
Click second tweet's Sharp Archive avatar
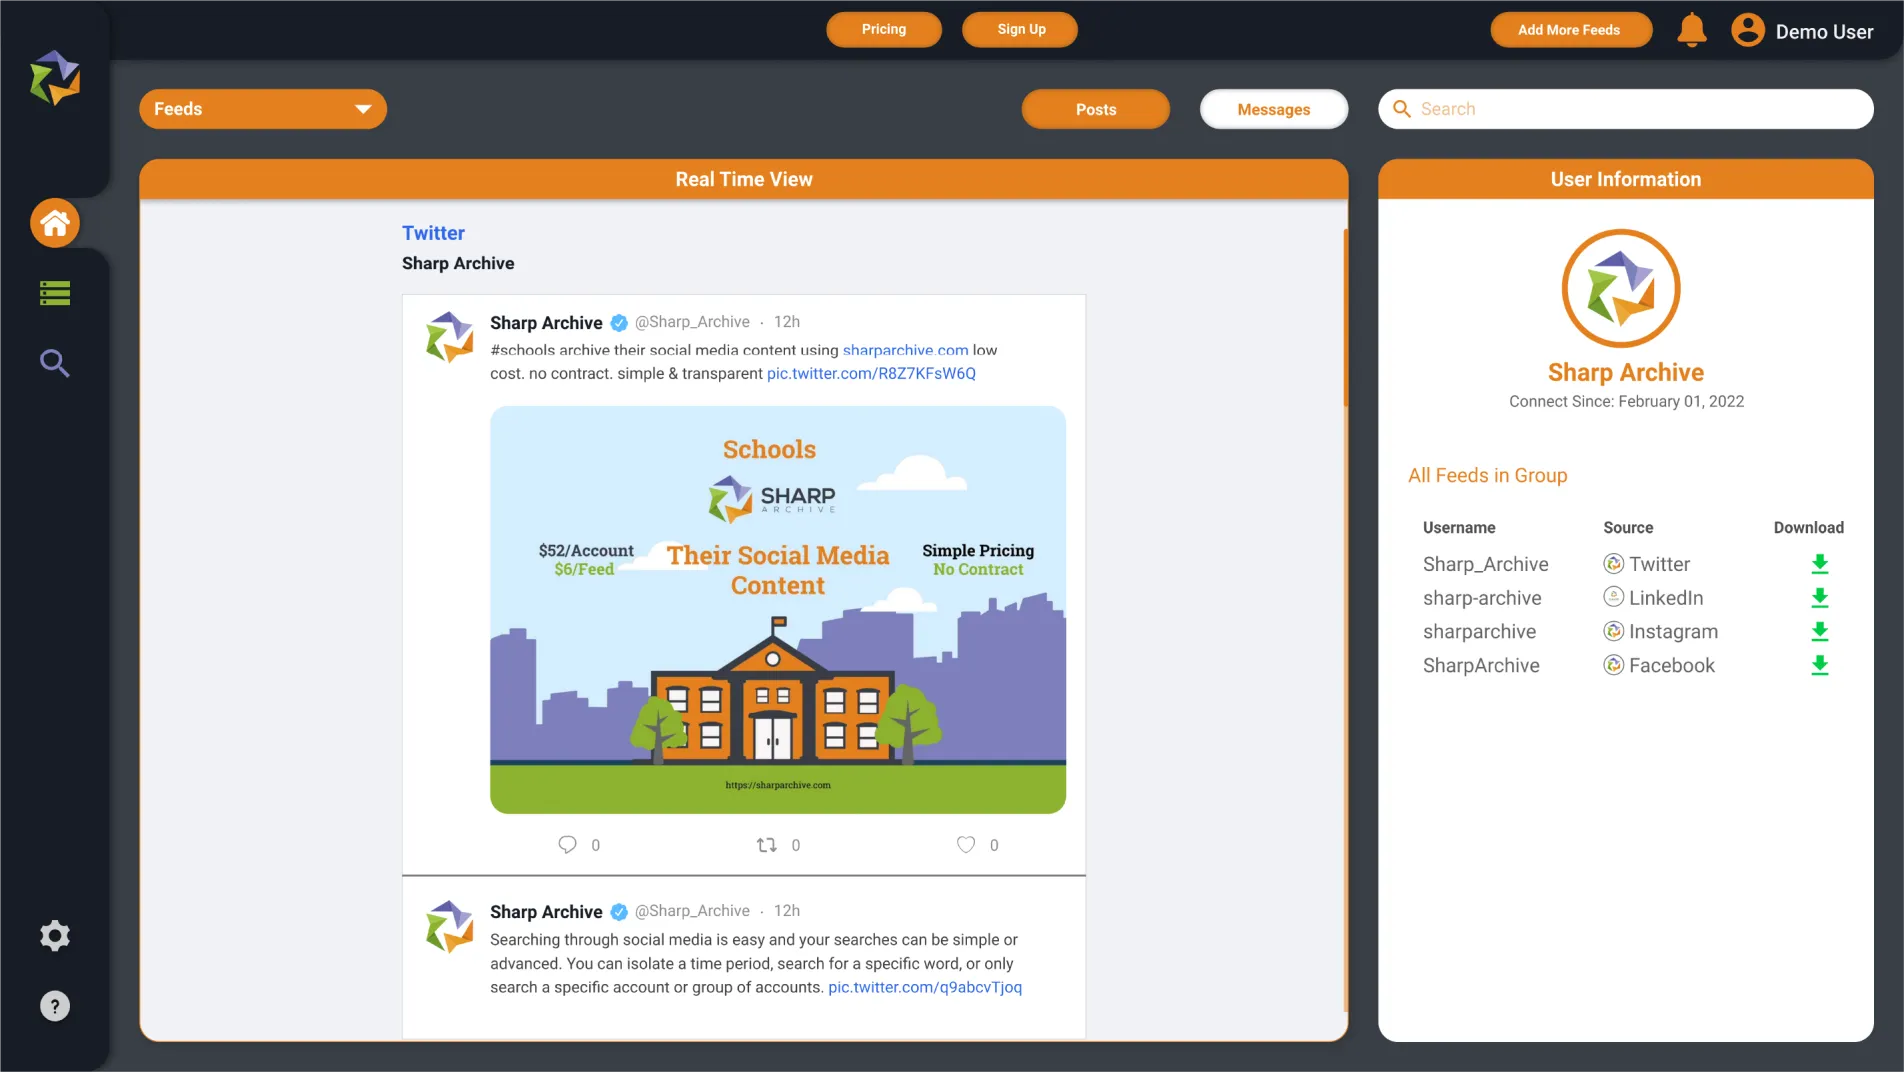coord(450,926)
